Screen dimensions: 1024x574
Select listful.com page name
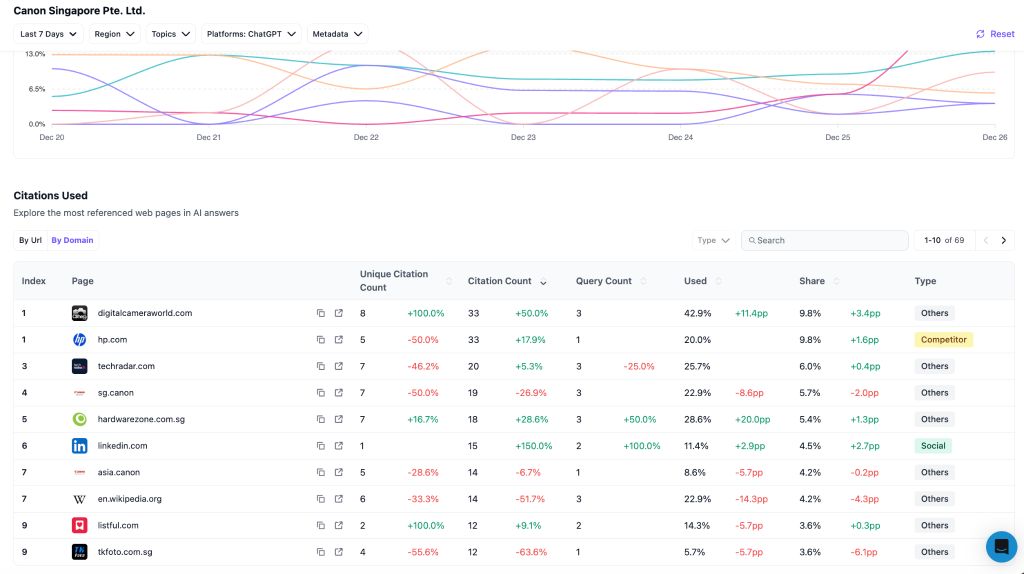[x=118, y=525]
